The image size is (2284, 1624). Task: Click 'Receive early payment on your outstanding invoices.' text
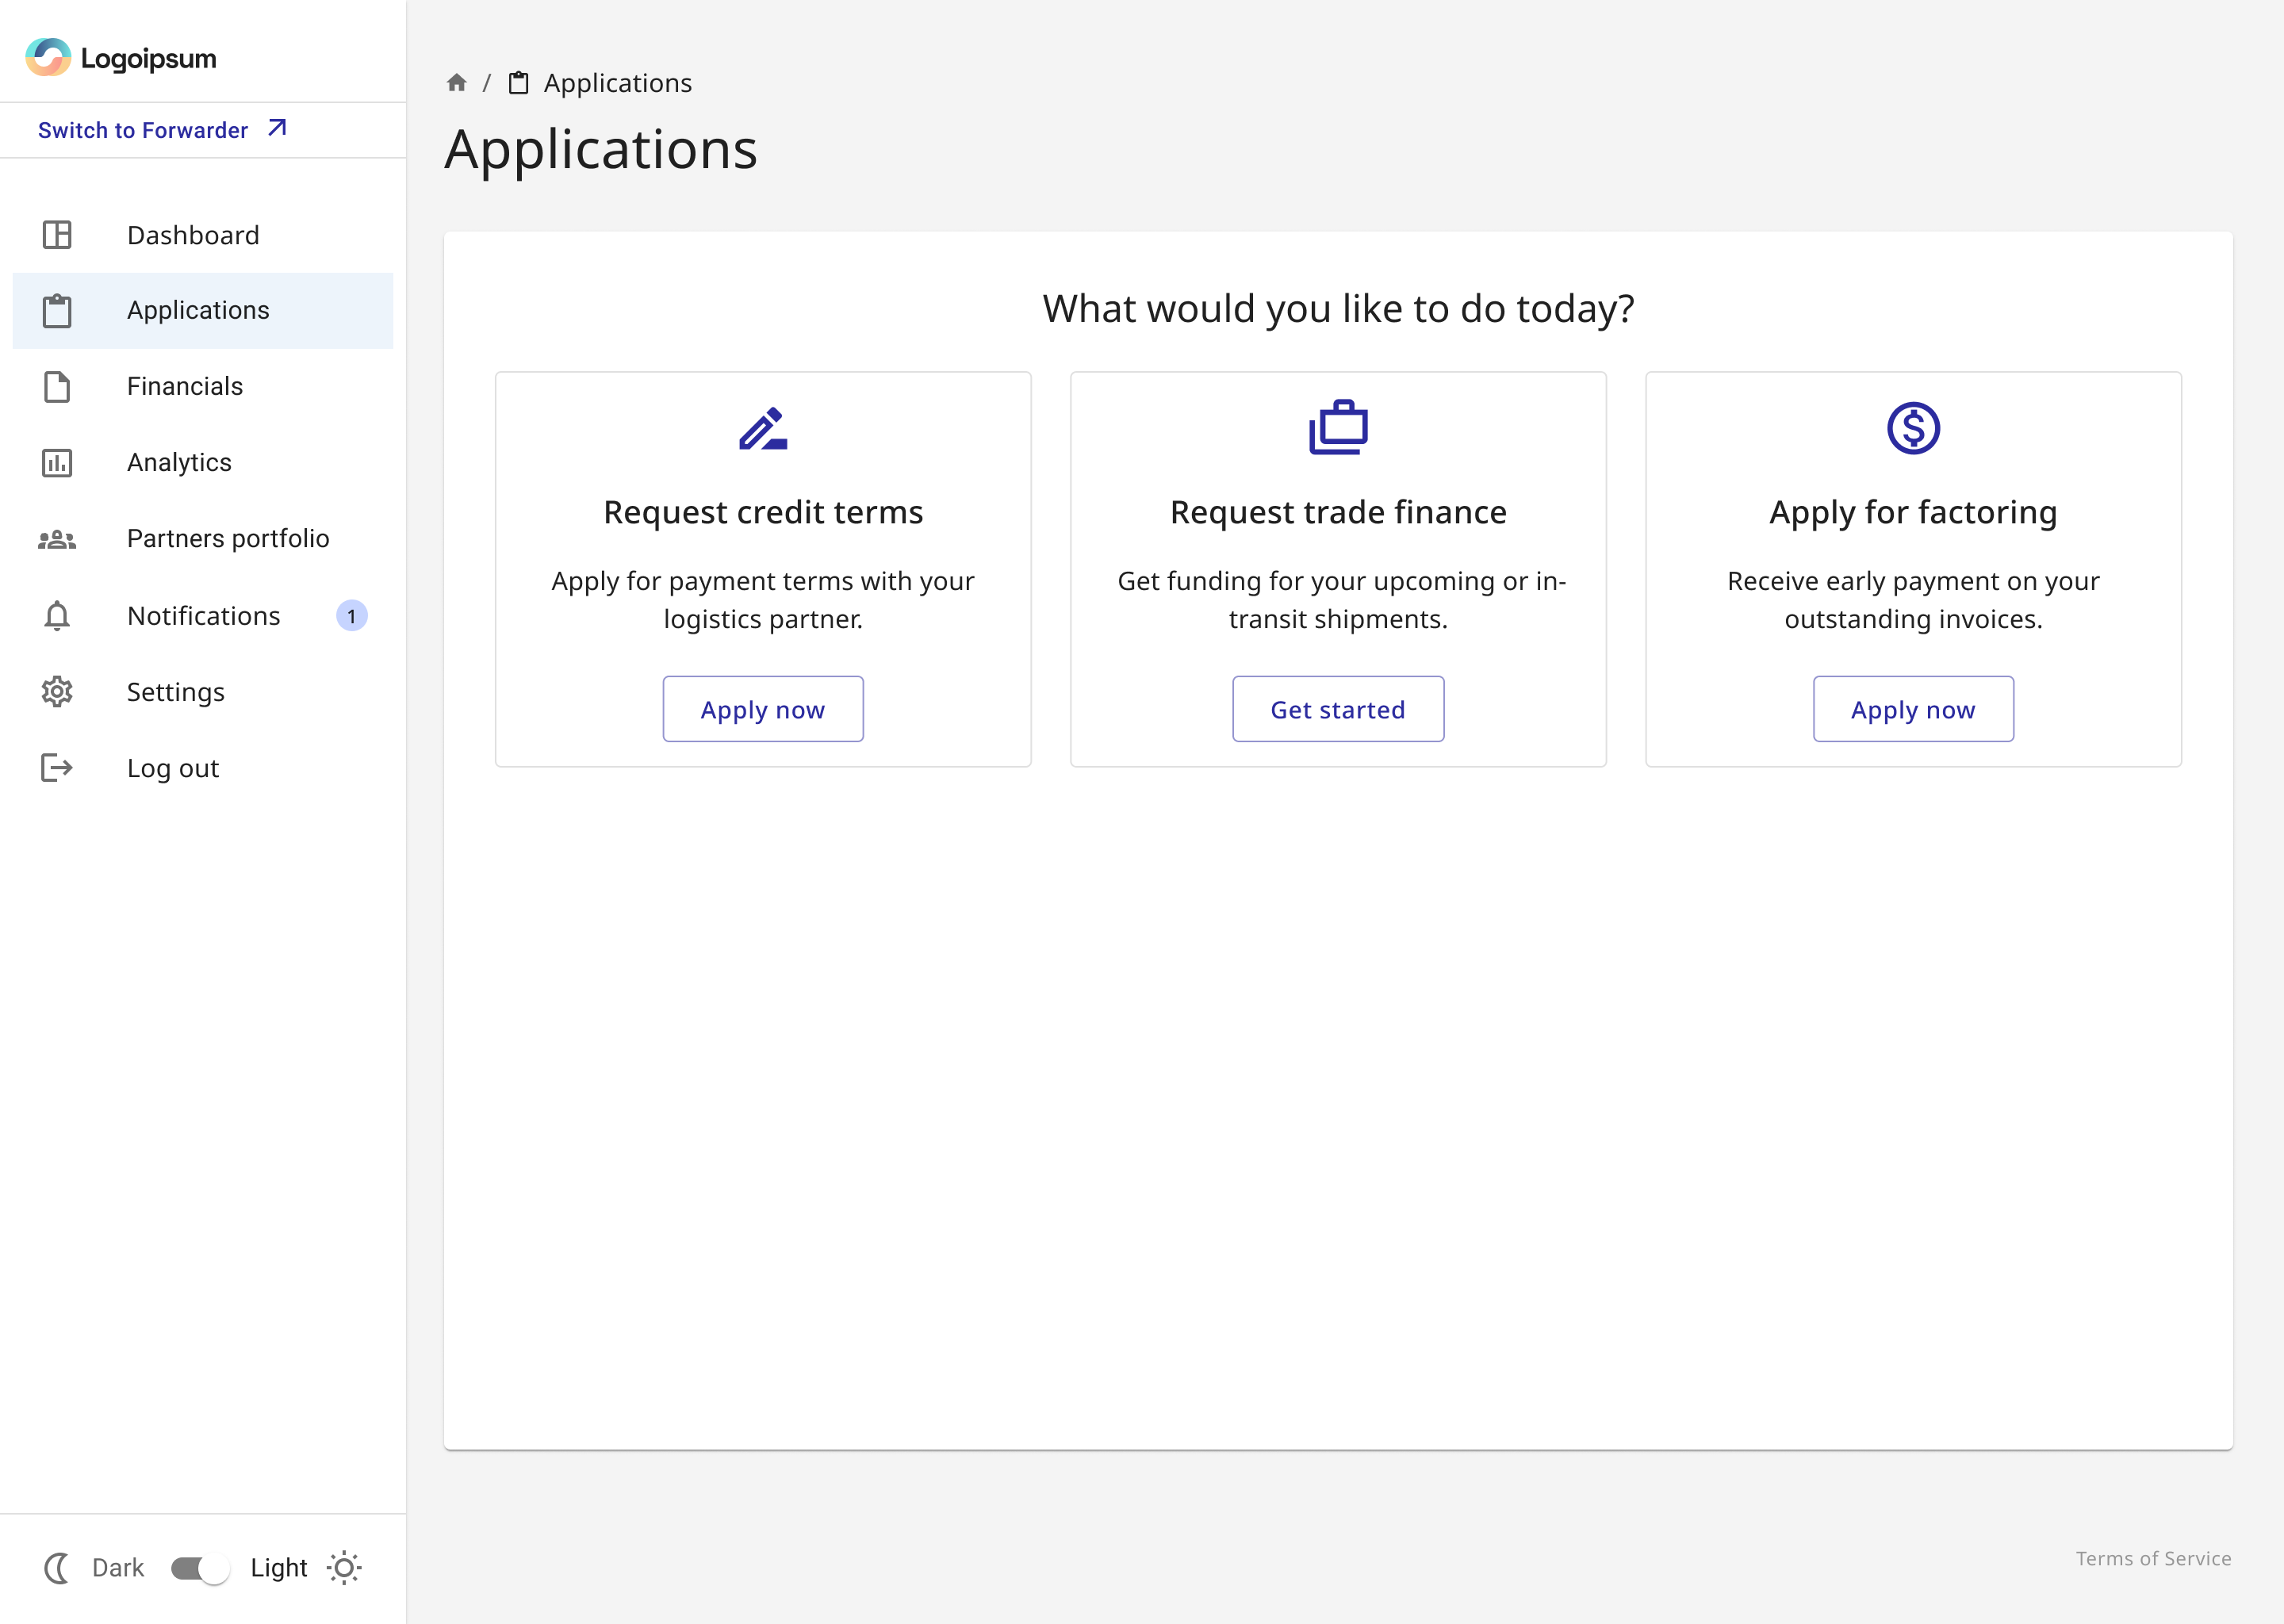[1913, 600]
